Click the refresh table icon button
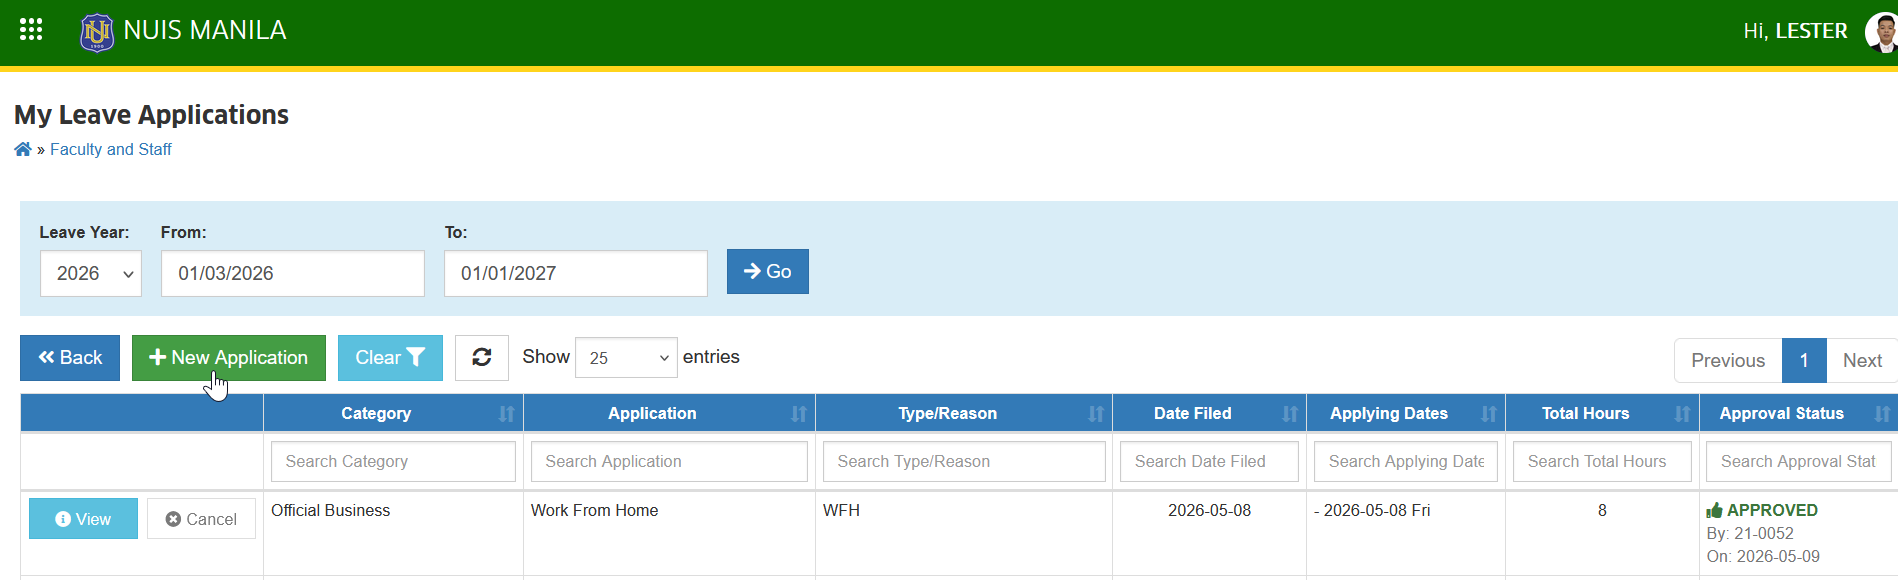The image size is (1898, 580). [x=482, y=357]
